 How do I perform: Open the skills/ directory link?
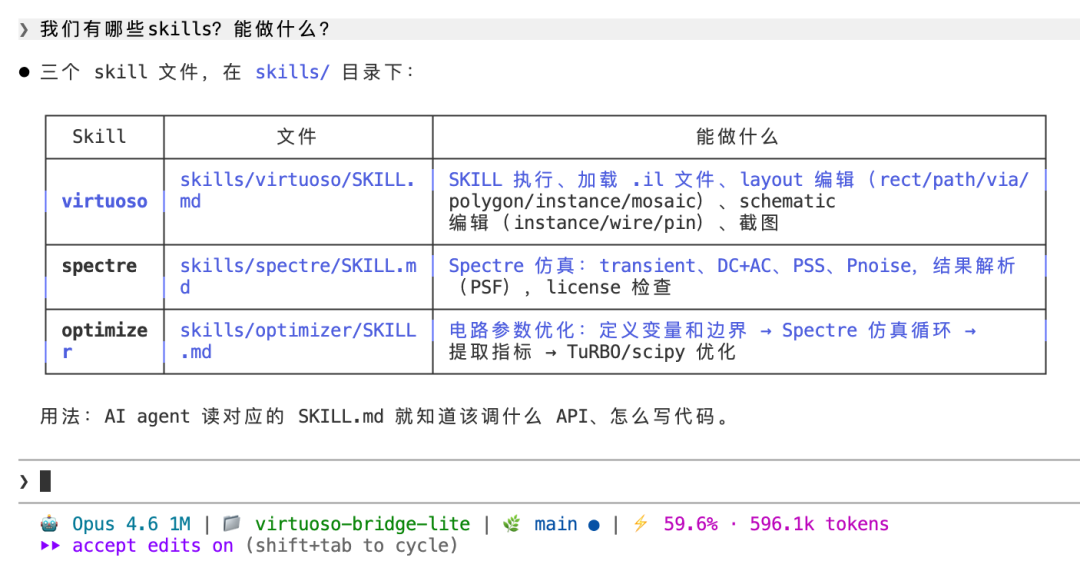(292, 73)
